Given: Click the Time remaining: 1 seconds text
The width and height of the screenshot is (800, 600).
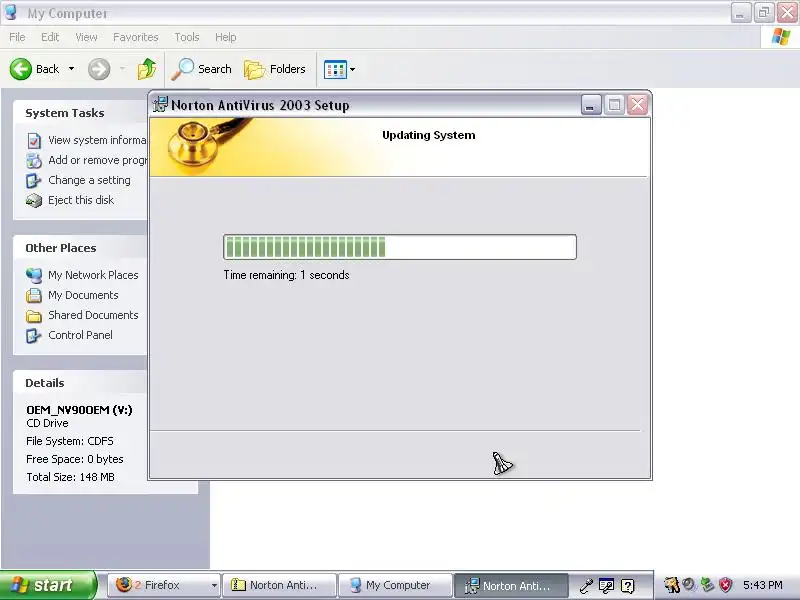Looking at the screenshot, I should click(286, 275).
